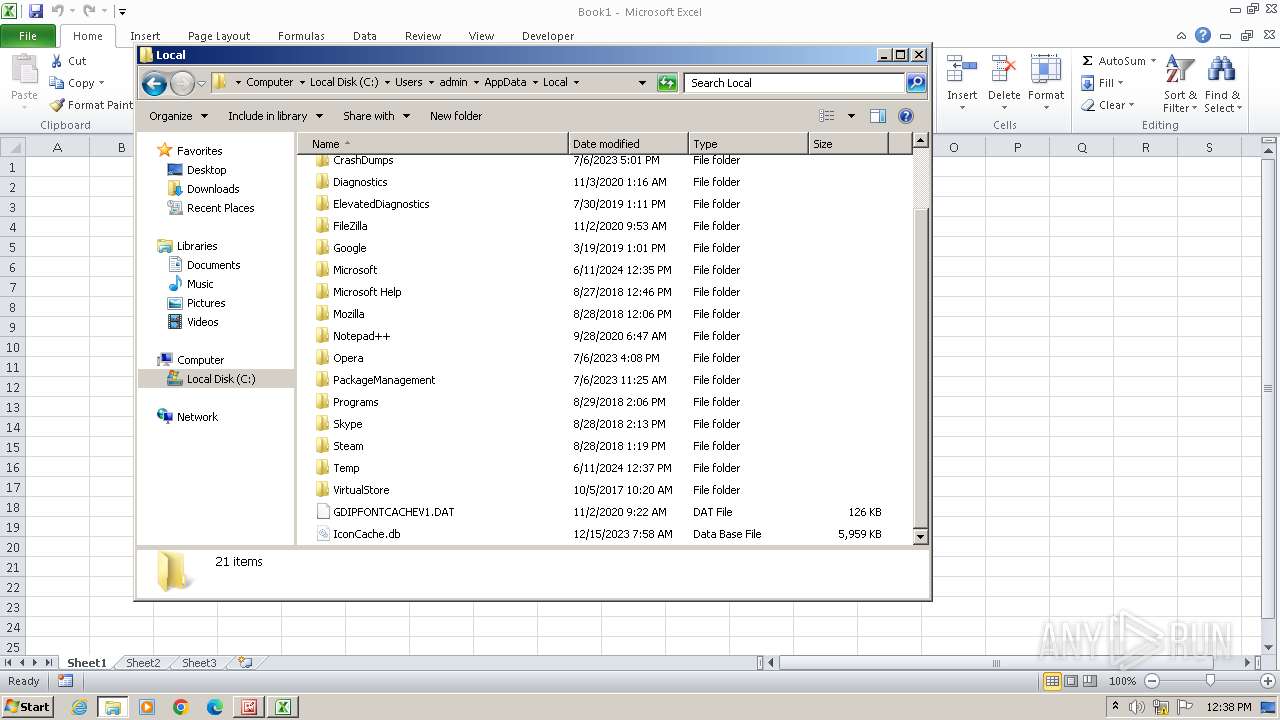
Task: Select Page Break Preview button in status bar
Action: coord(1090,681)
